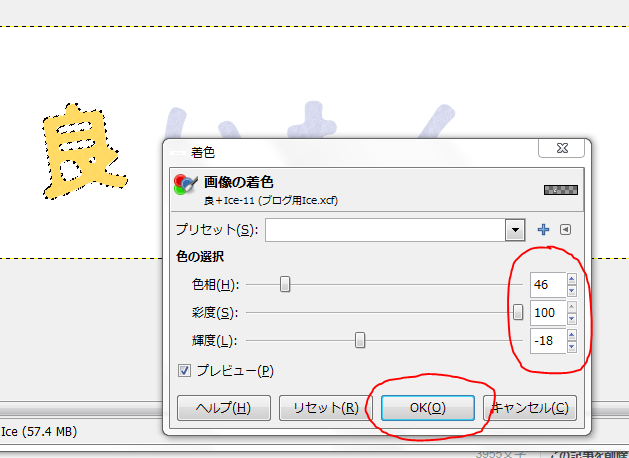Image resolution: width=629 pixels, height=458 pixels.
Task: Click the 画像の着色 heading text
Action: tap(239, 182)
